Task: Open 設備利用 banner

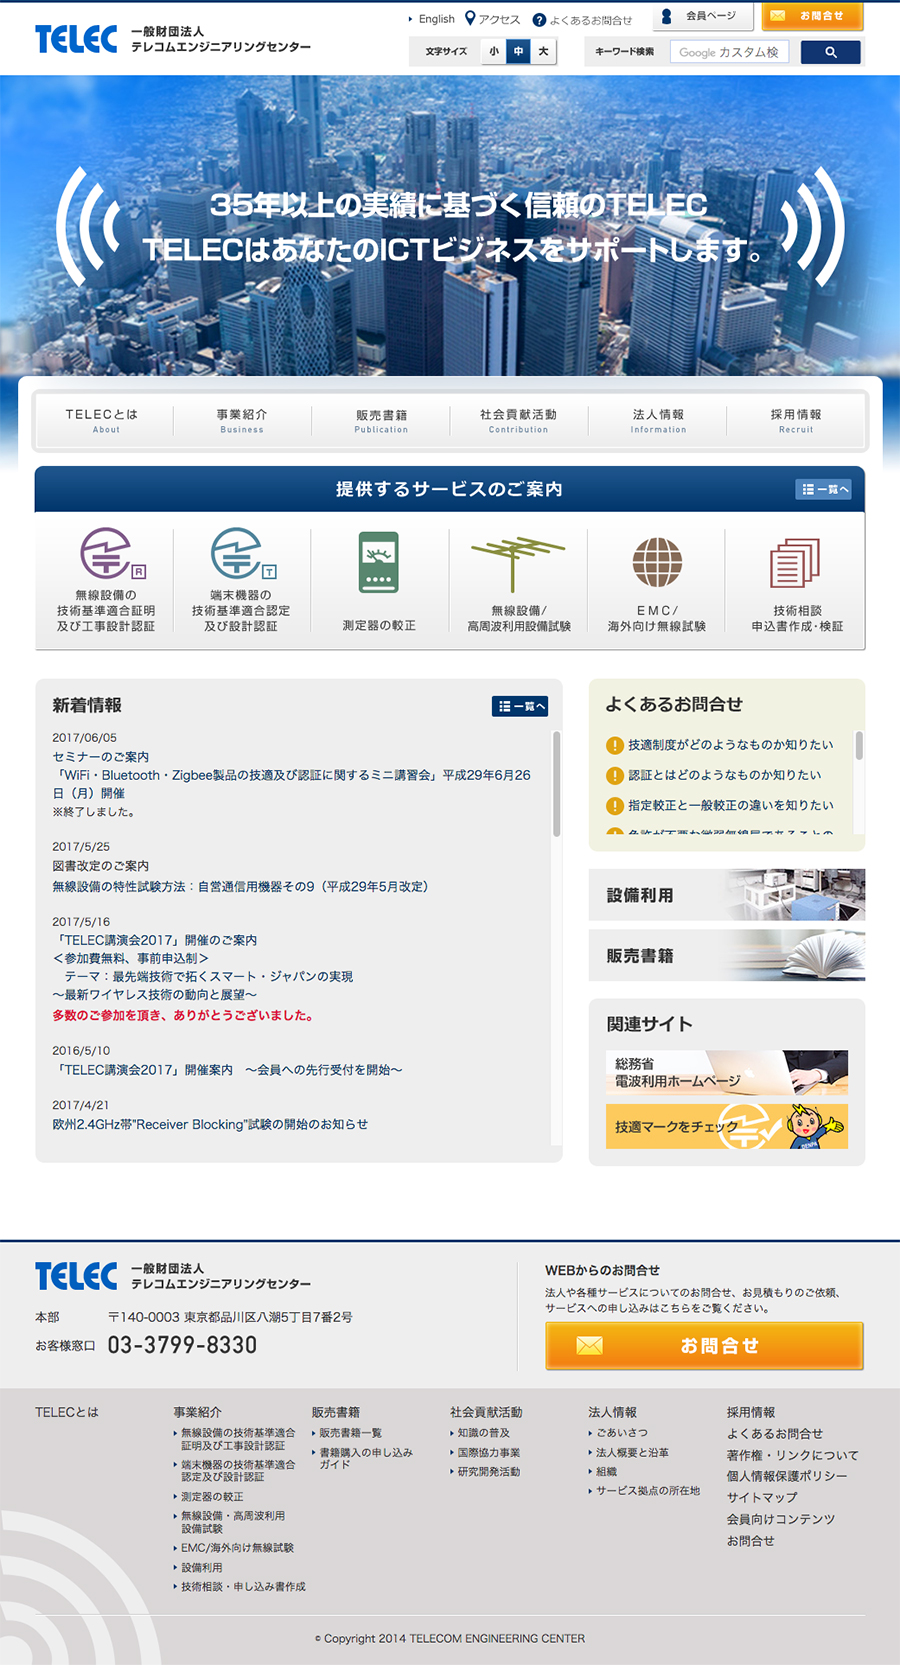Action: tap(727, 895)
